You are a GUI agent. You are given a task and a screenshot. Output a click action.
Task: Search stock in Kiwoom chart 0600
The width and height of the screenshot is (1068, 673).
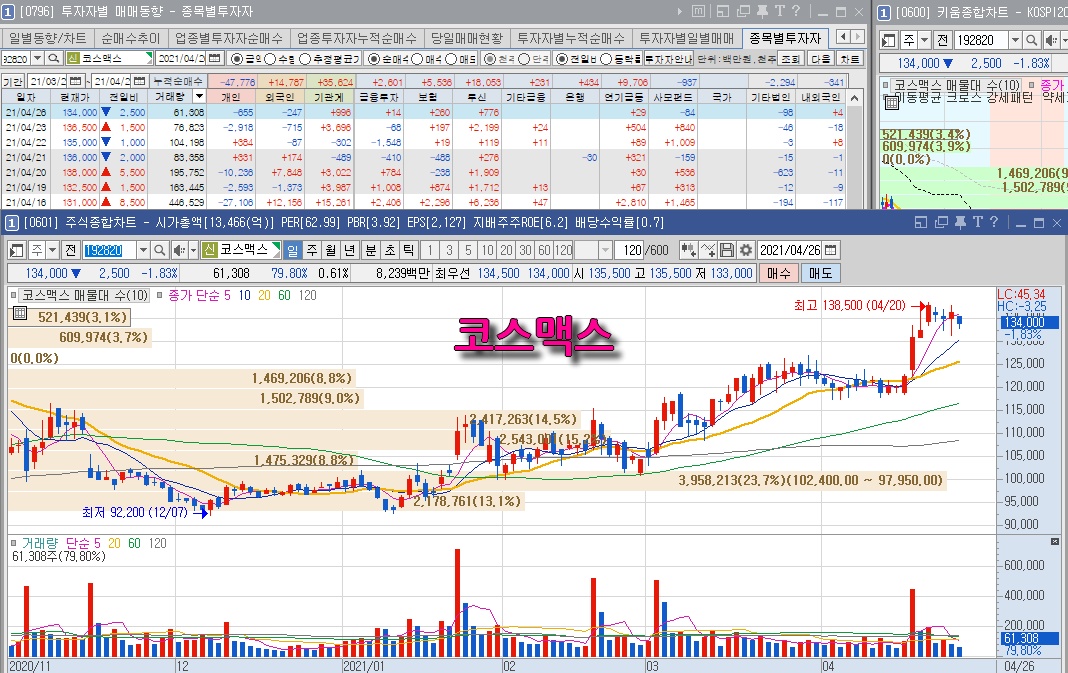pyautogui.click(x=1031, y=41)
